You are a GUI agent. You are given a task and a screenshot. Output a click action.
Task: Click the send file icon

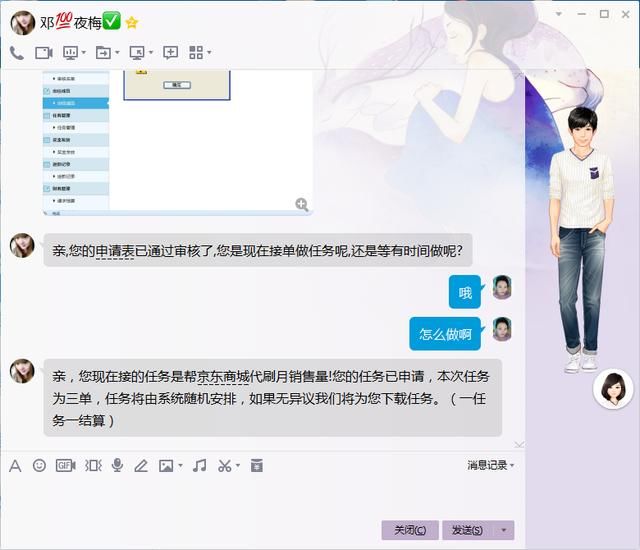(103, 53)
